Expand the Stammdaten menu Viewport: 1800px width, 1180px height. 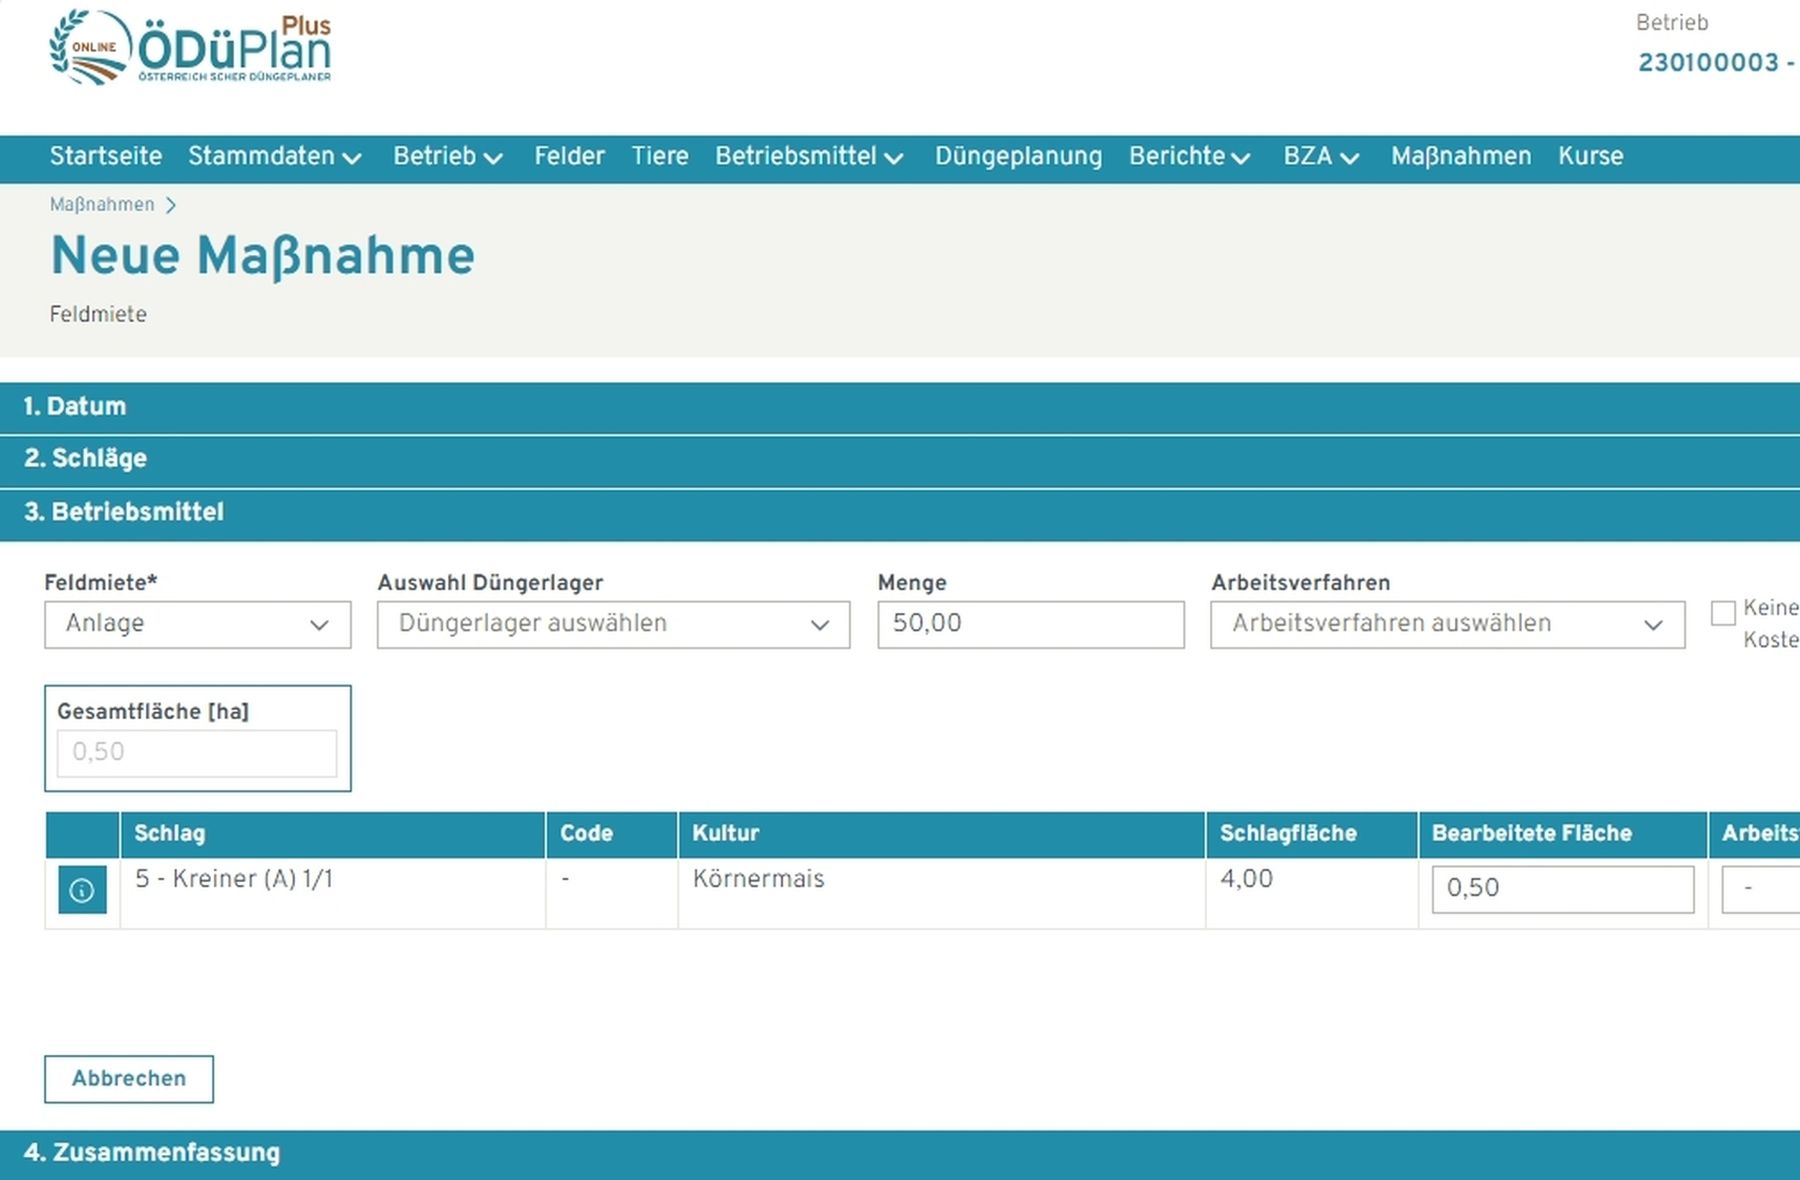(x=274, y=157)
